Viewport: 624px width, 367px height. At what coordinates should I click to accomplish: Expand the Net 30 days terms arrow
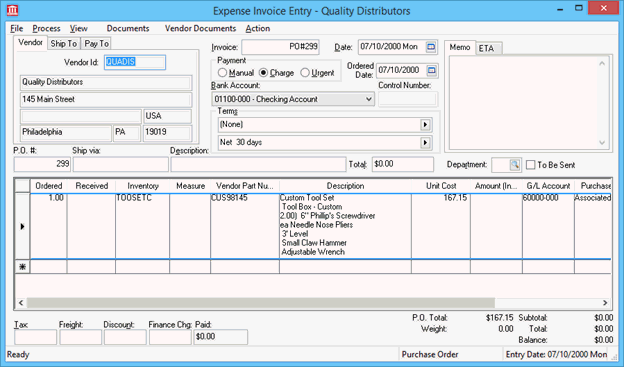[425, 143]
